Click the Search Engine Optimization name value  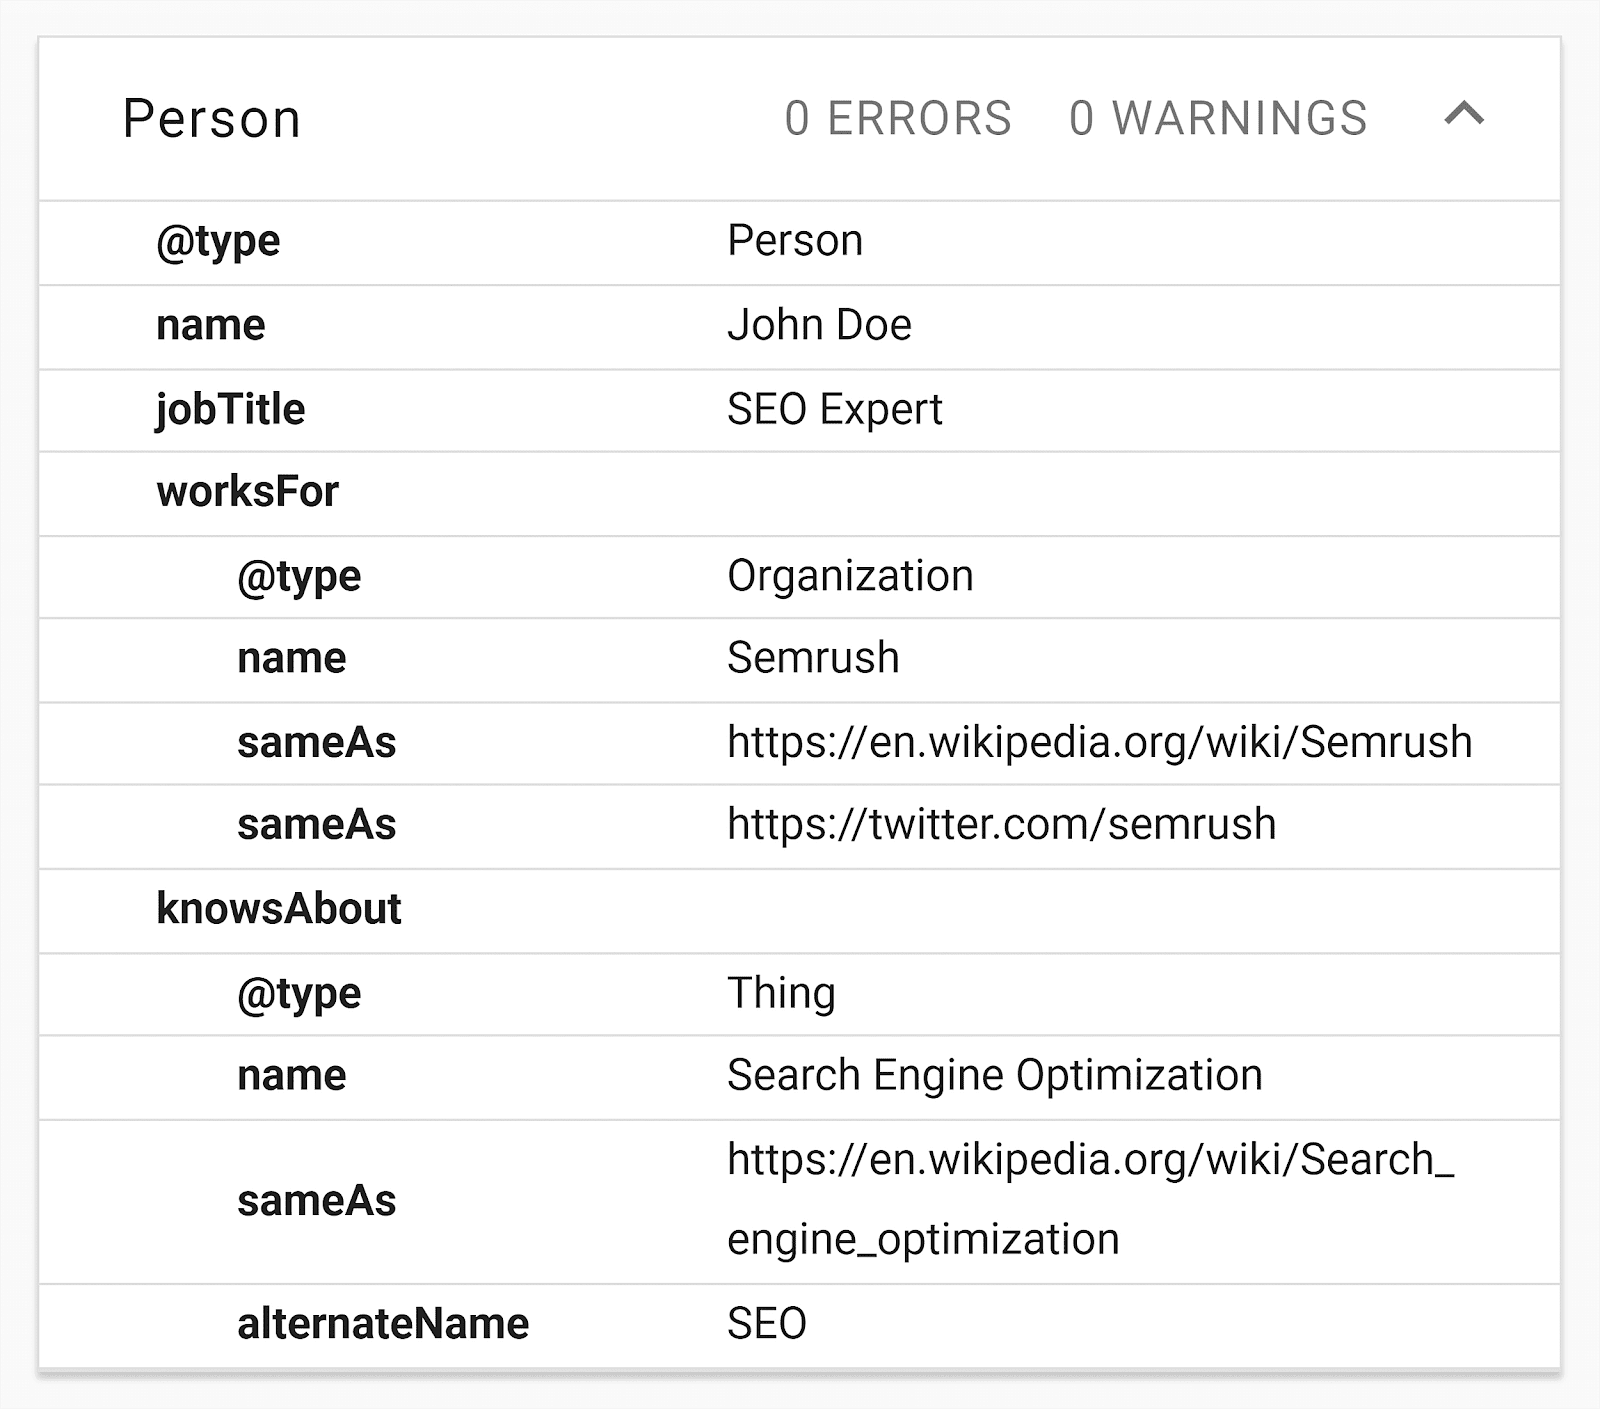click(994, 1076)
